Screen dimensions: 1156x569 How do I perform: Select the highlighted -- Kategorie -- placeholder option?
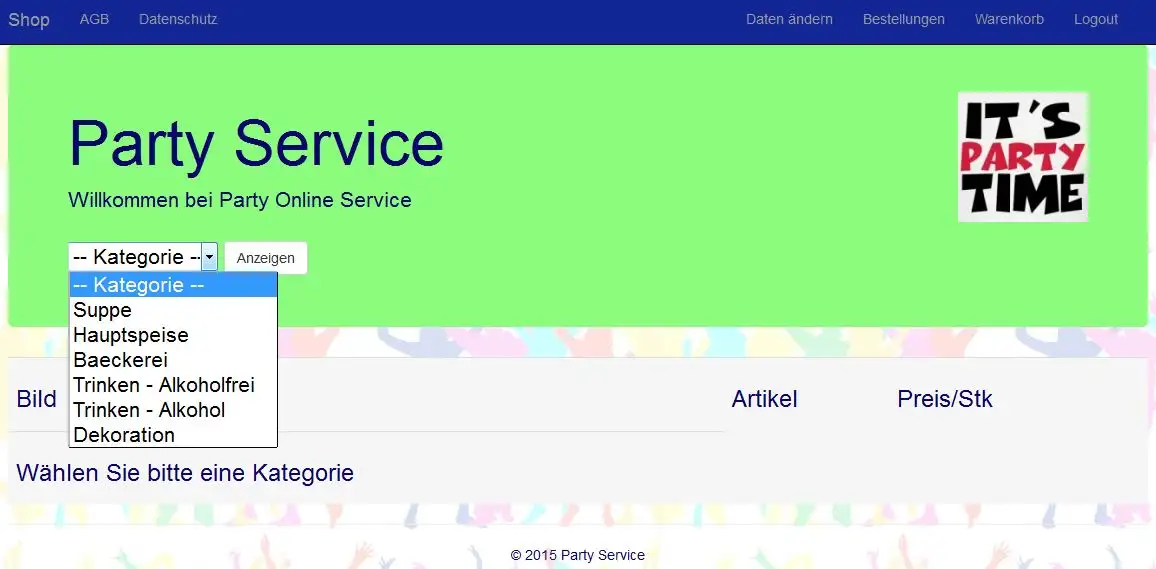pyautogui.click(x=173, y=285)
